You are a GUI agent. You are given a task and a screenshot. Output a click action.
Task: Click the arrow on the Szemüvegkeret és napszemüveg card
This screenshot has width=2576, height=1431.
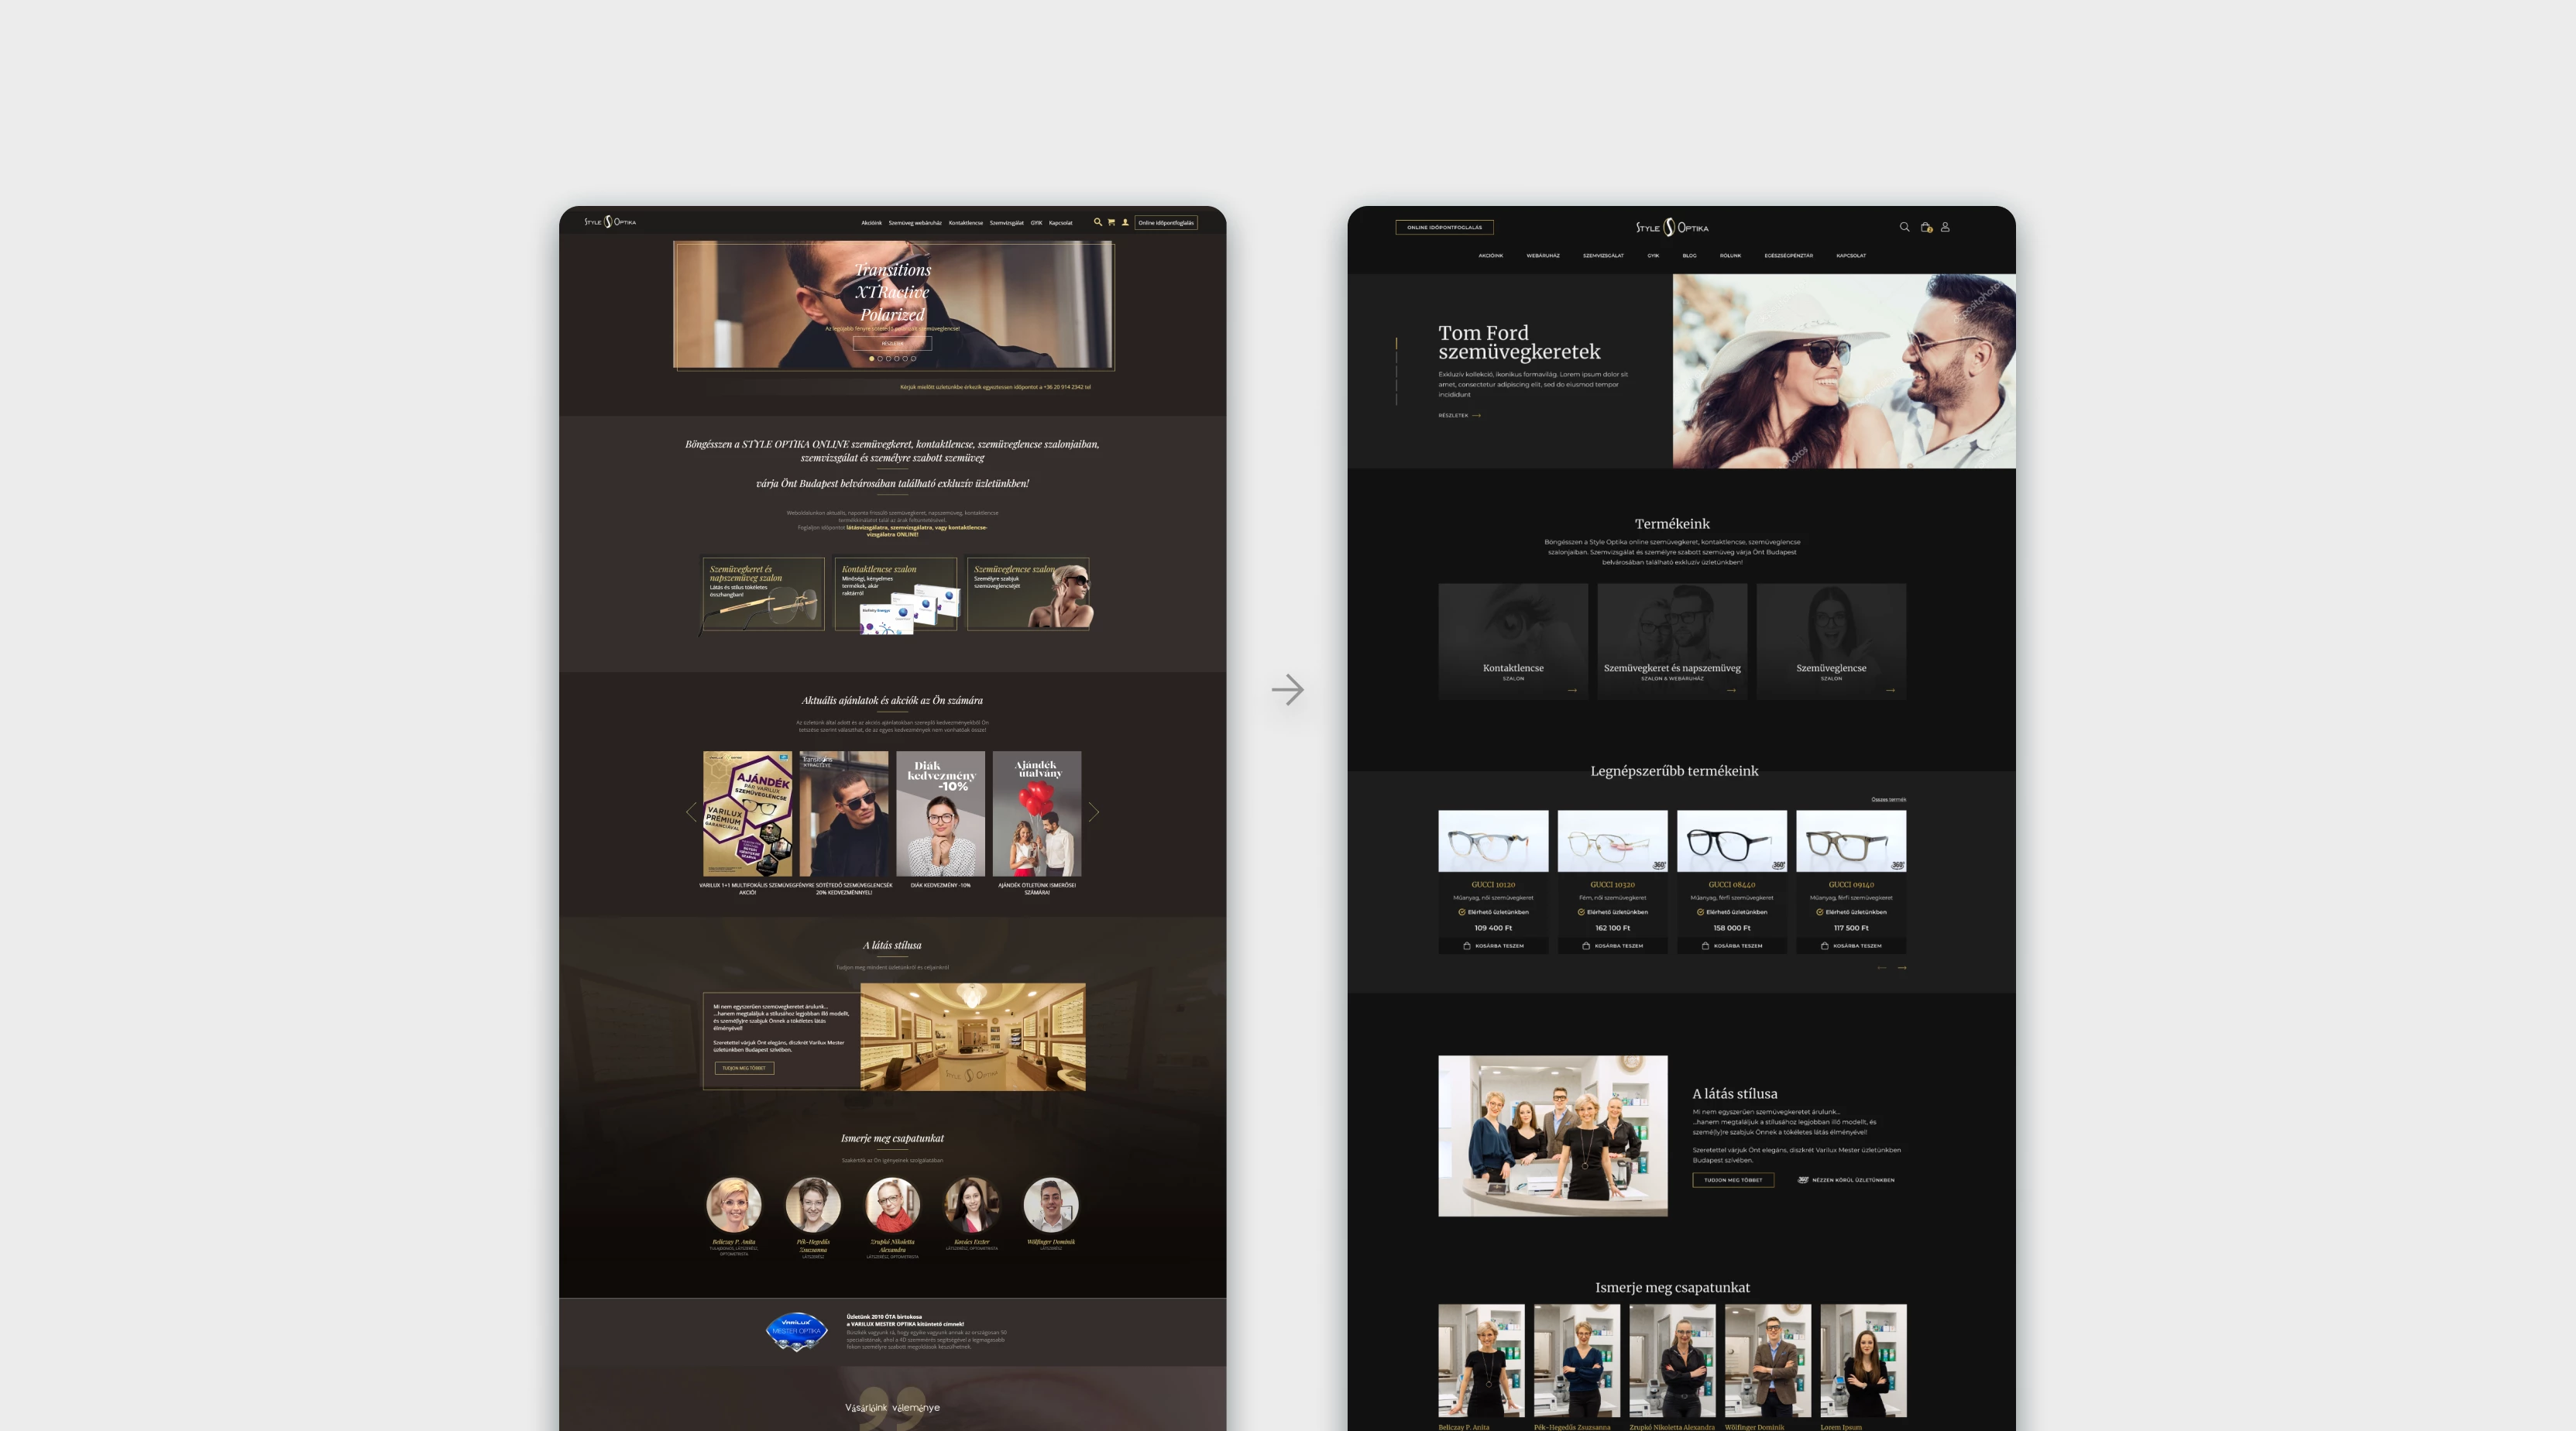click(x=1731, y=690)
